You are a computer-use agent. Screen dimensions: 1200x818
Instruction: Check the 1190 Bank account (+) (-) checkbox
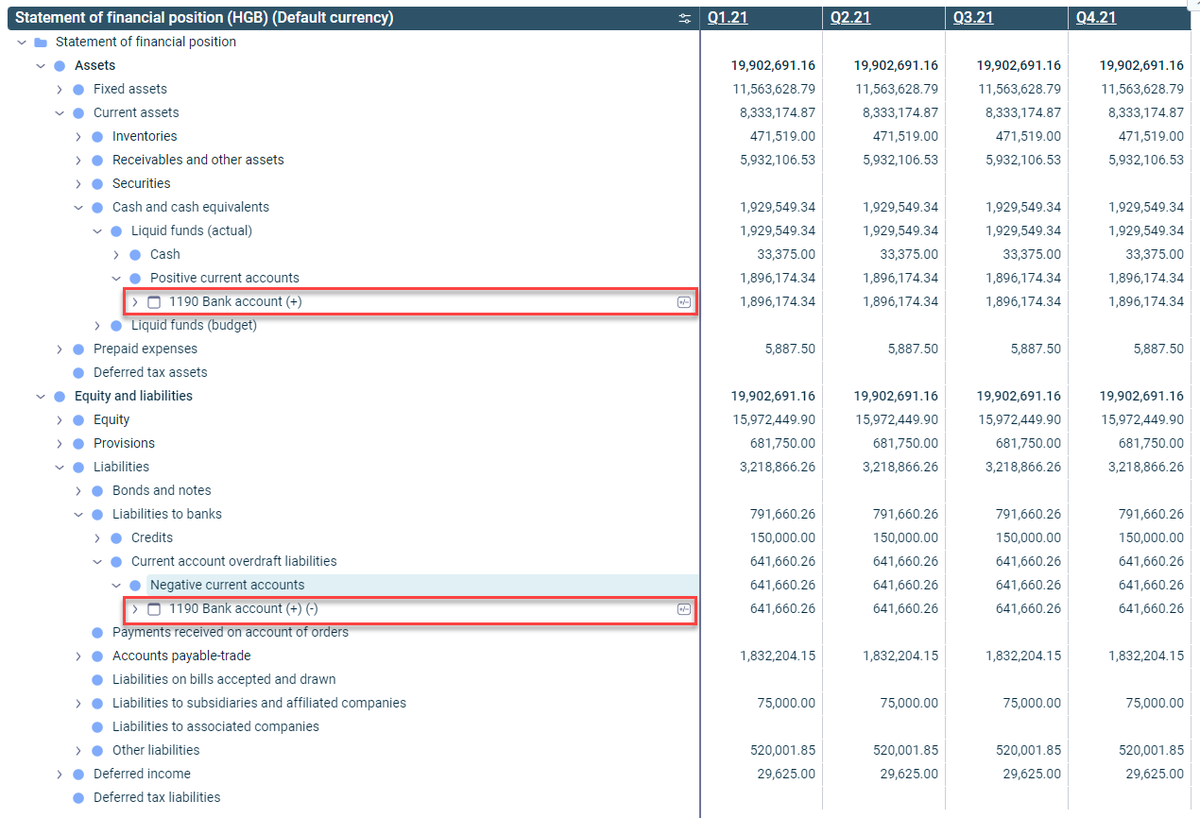click(154, 608)
